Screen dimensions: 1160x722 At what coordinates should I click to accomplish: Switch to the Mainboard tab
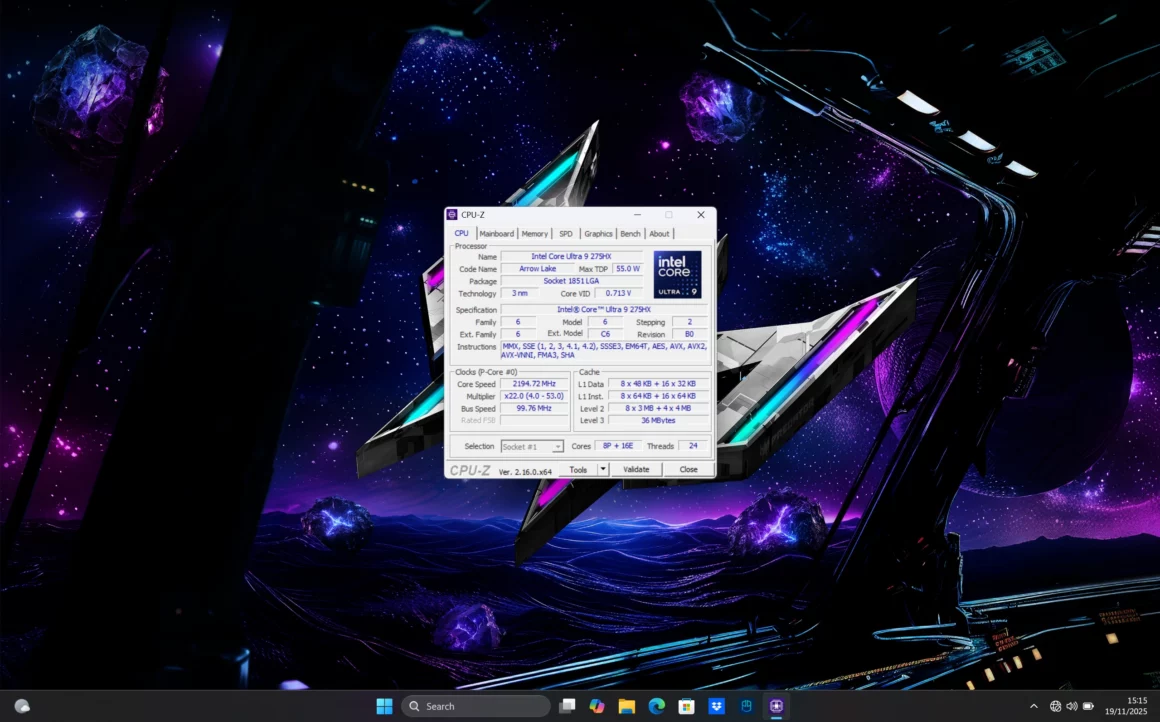pos(497,233)
